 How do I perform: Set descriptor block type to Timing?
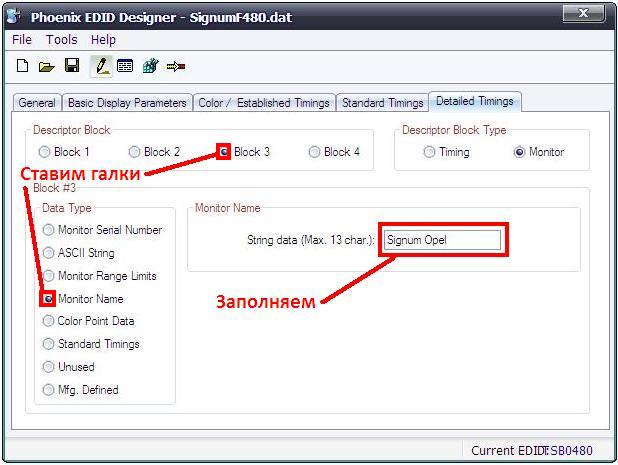pos(430,152)
